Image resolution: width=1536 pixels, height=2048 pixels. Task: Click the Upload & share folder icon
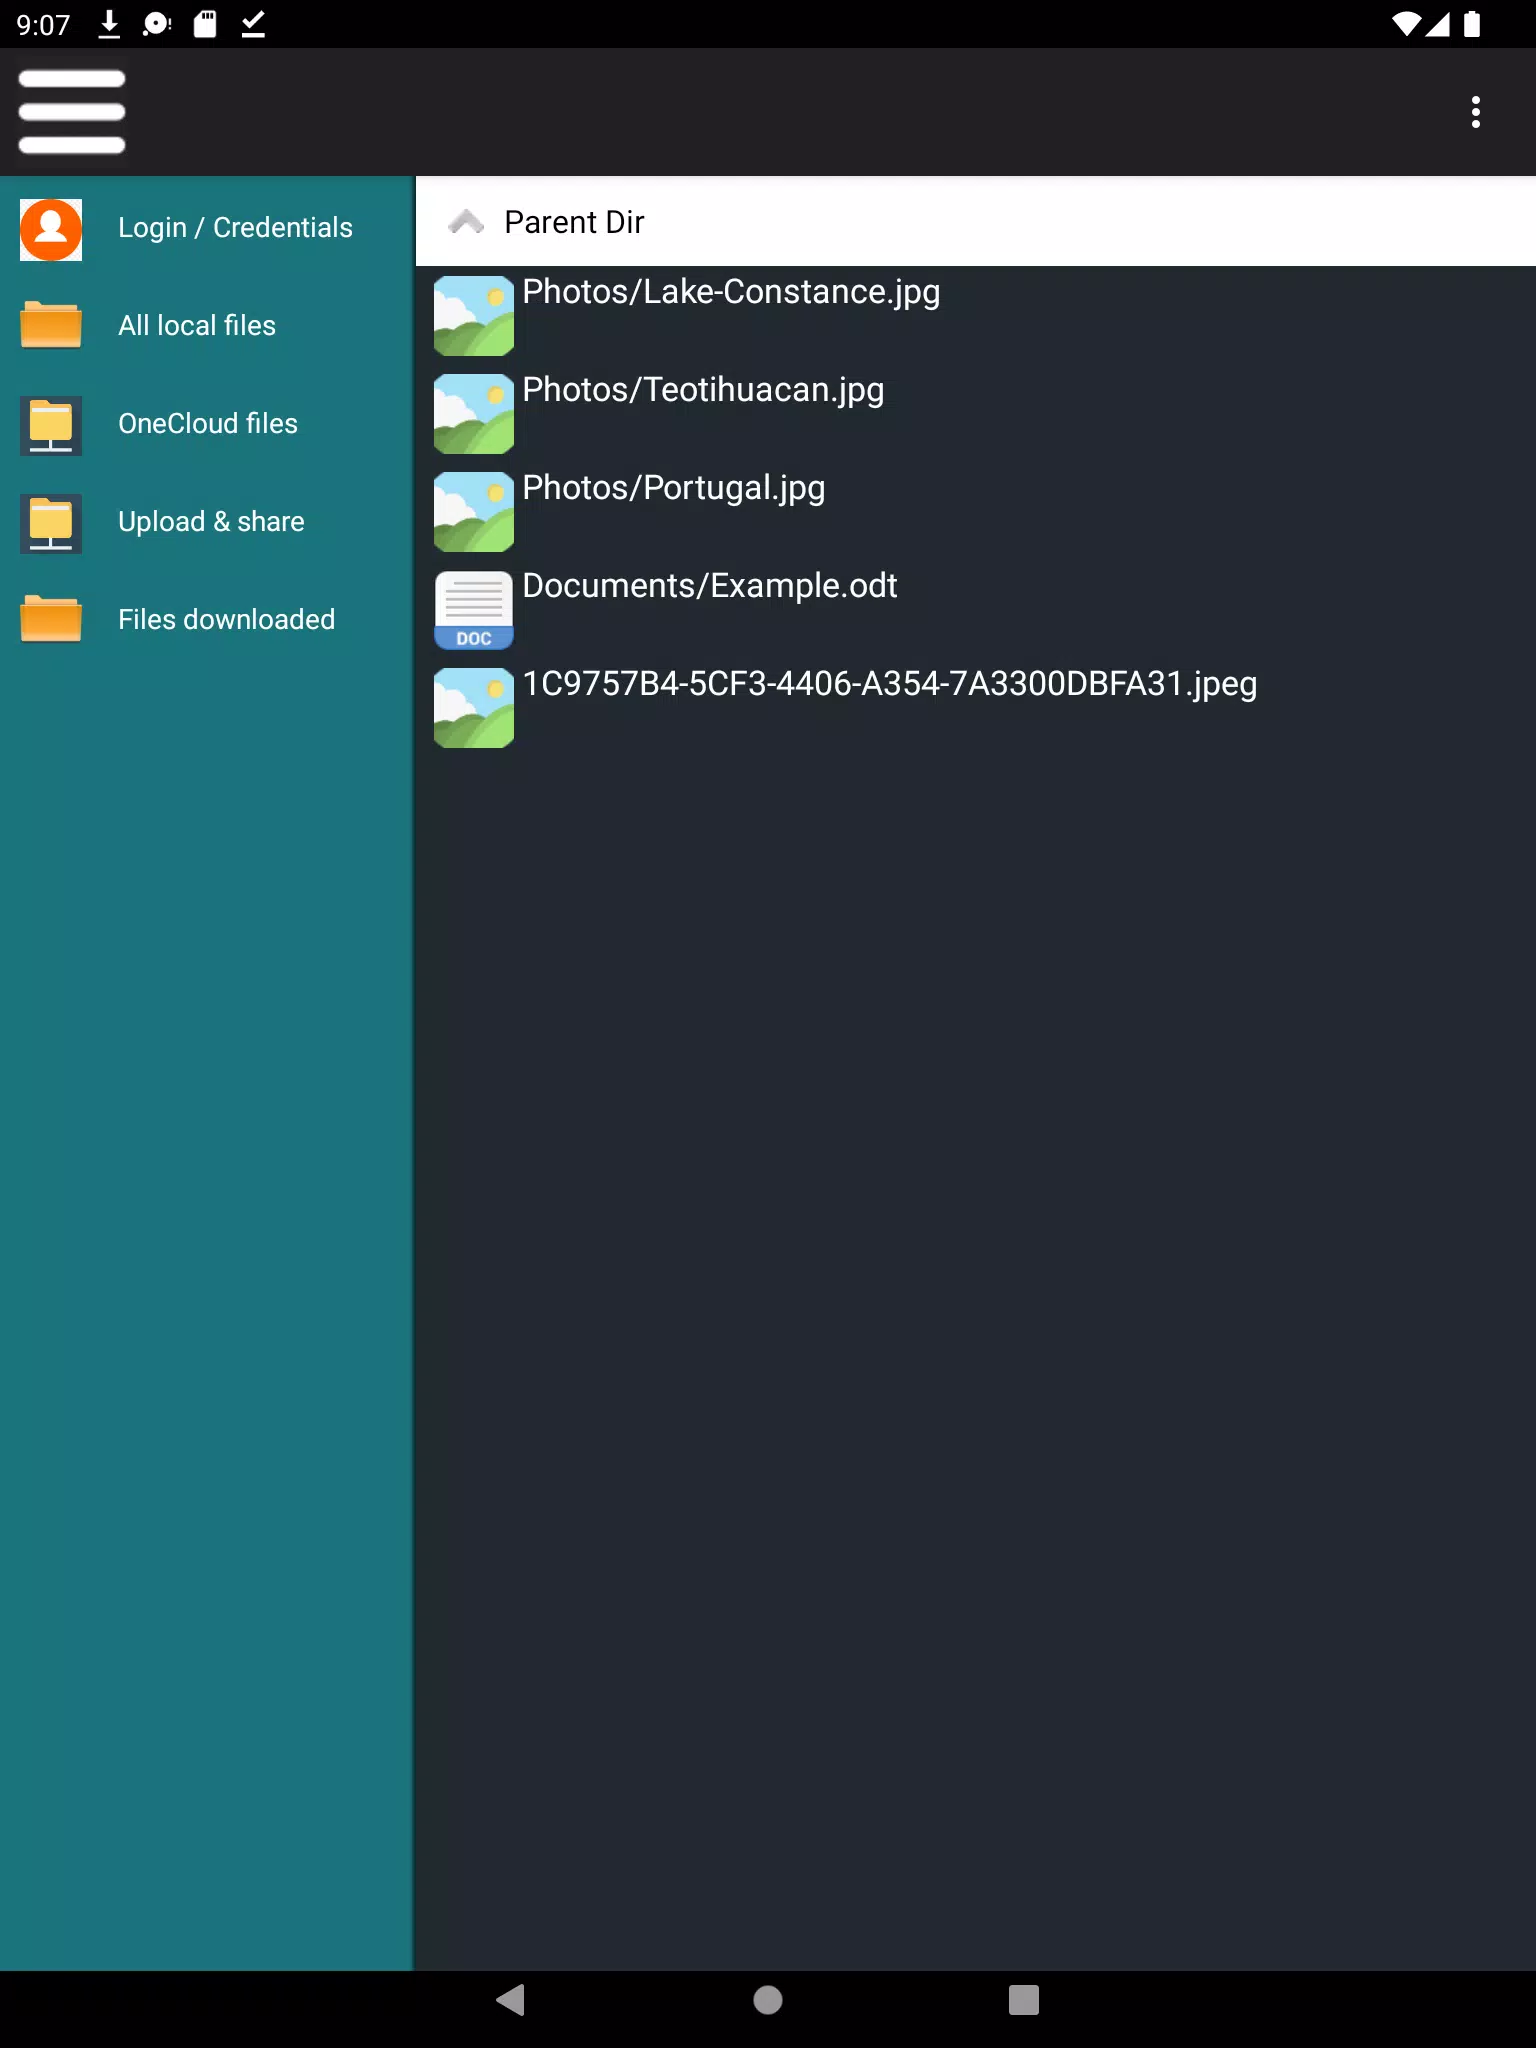tap(51, 523)
